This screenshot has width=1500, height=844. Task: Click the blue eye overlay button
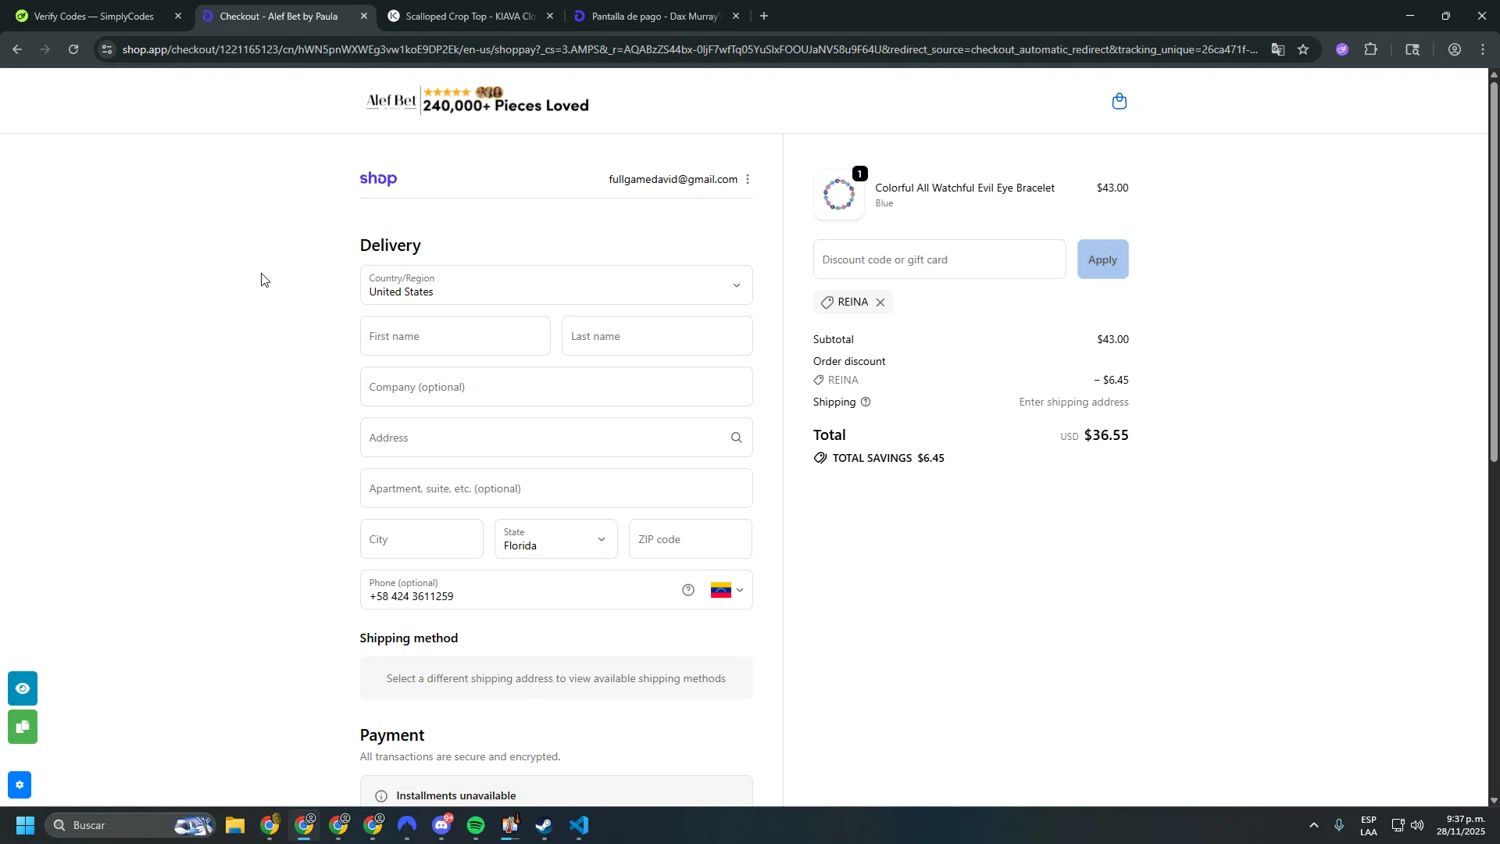pos(22,688)
